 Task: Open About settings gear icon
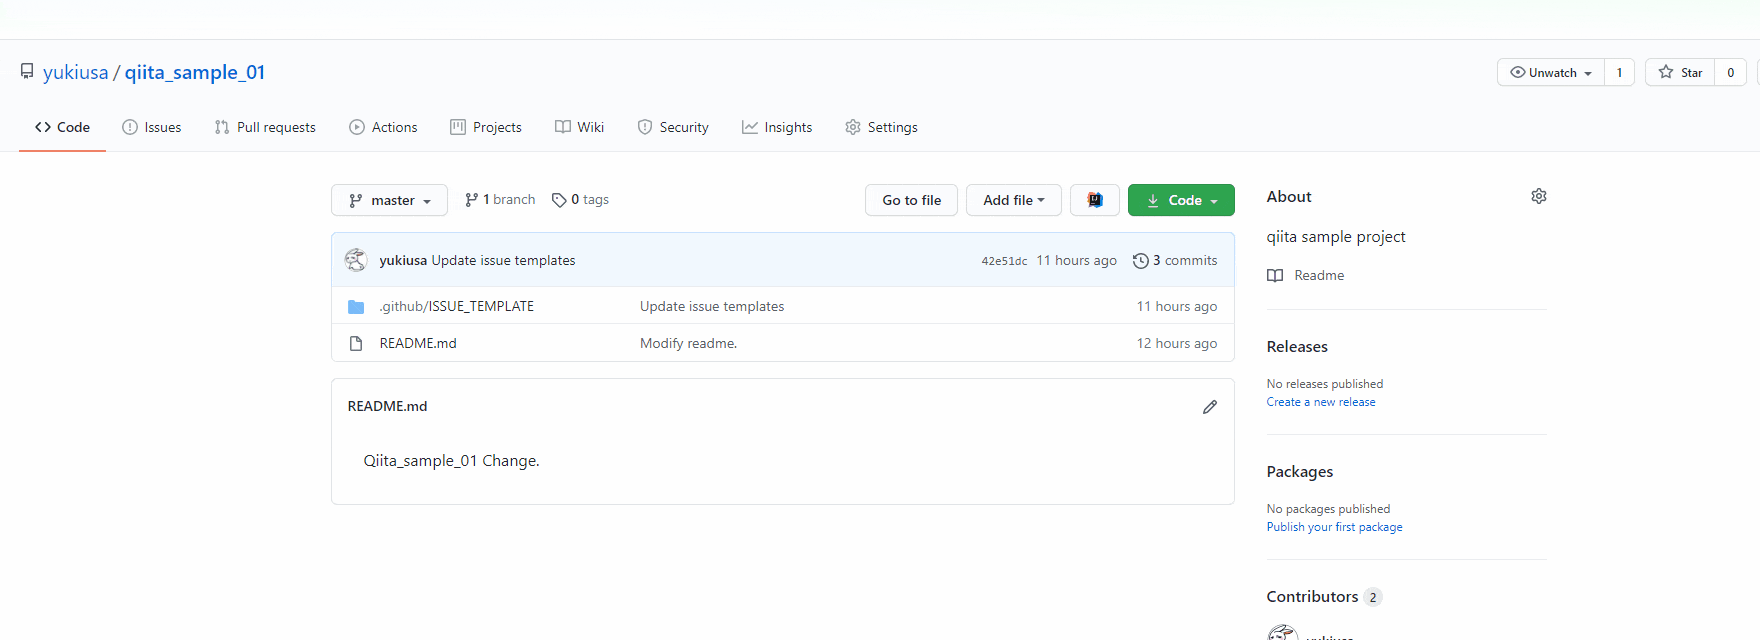(1539, 196)
